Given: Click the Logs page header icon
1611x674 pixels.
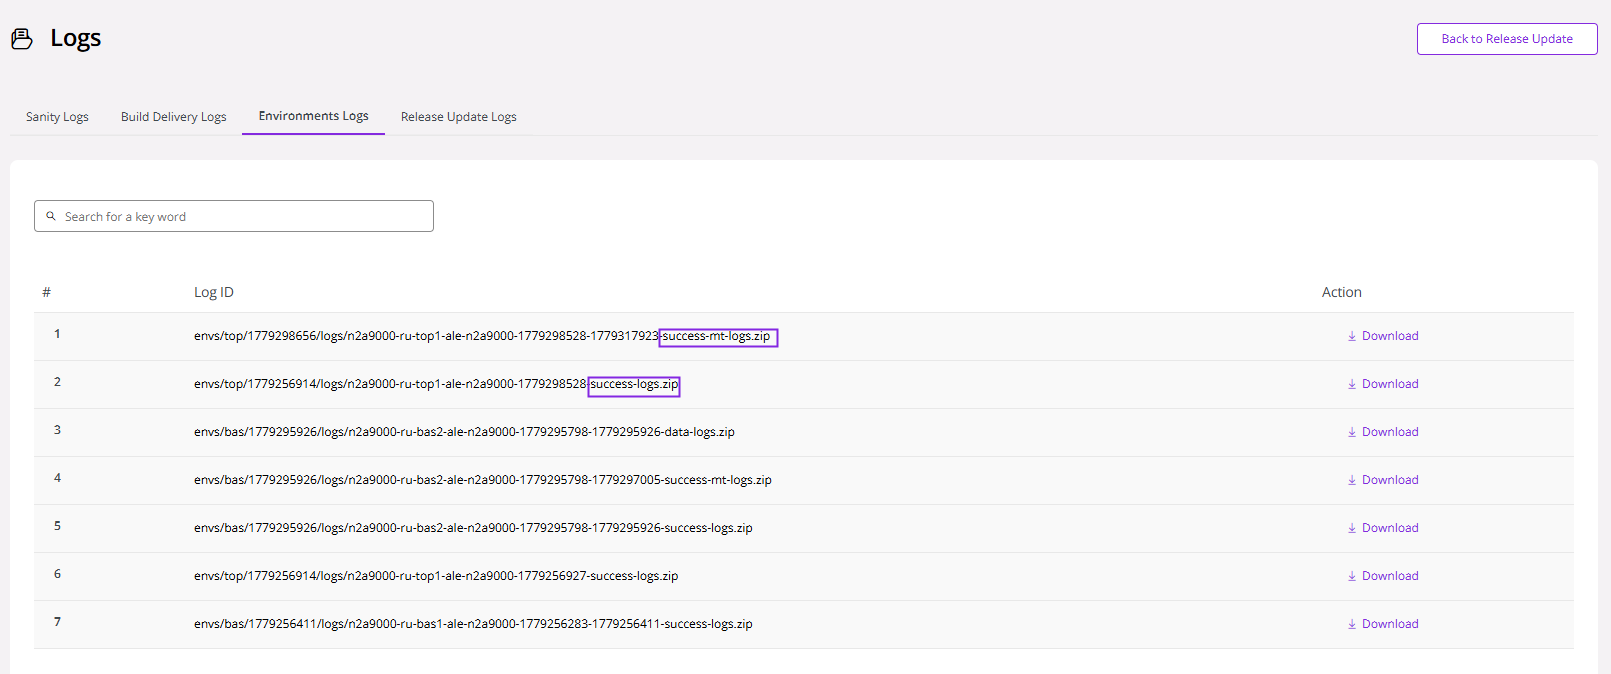Looking at the screenshot, I should [x=22, y=39].
